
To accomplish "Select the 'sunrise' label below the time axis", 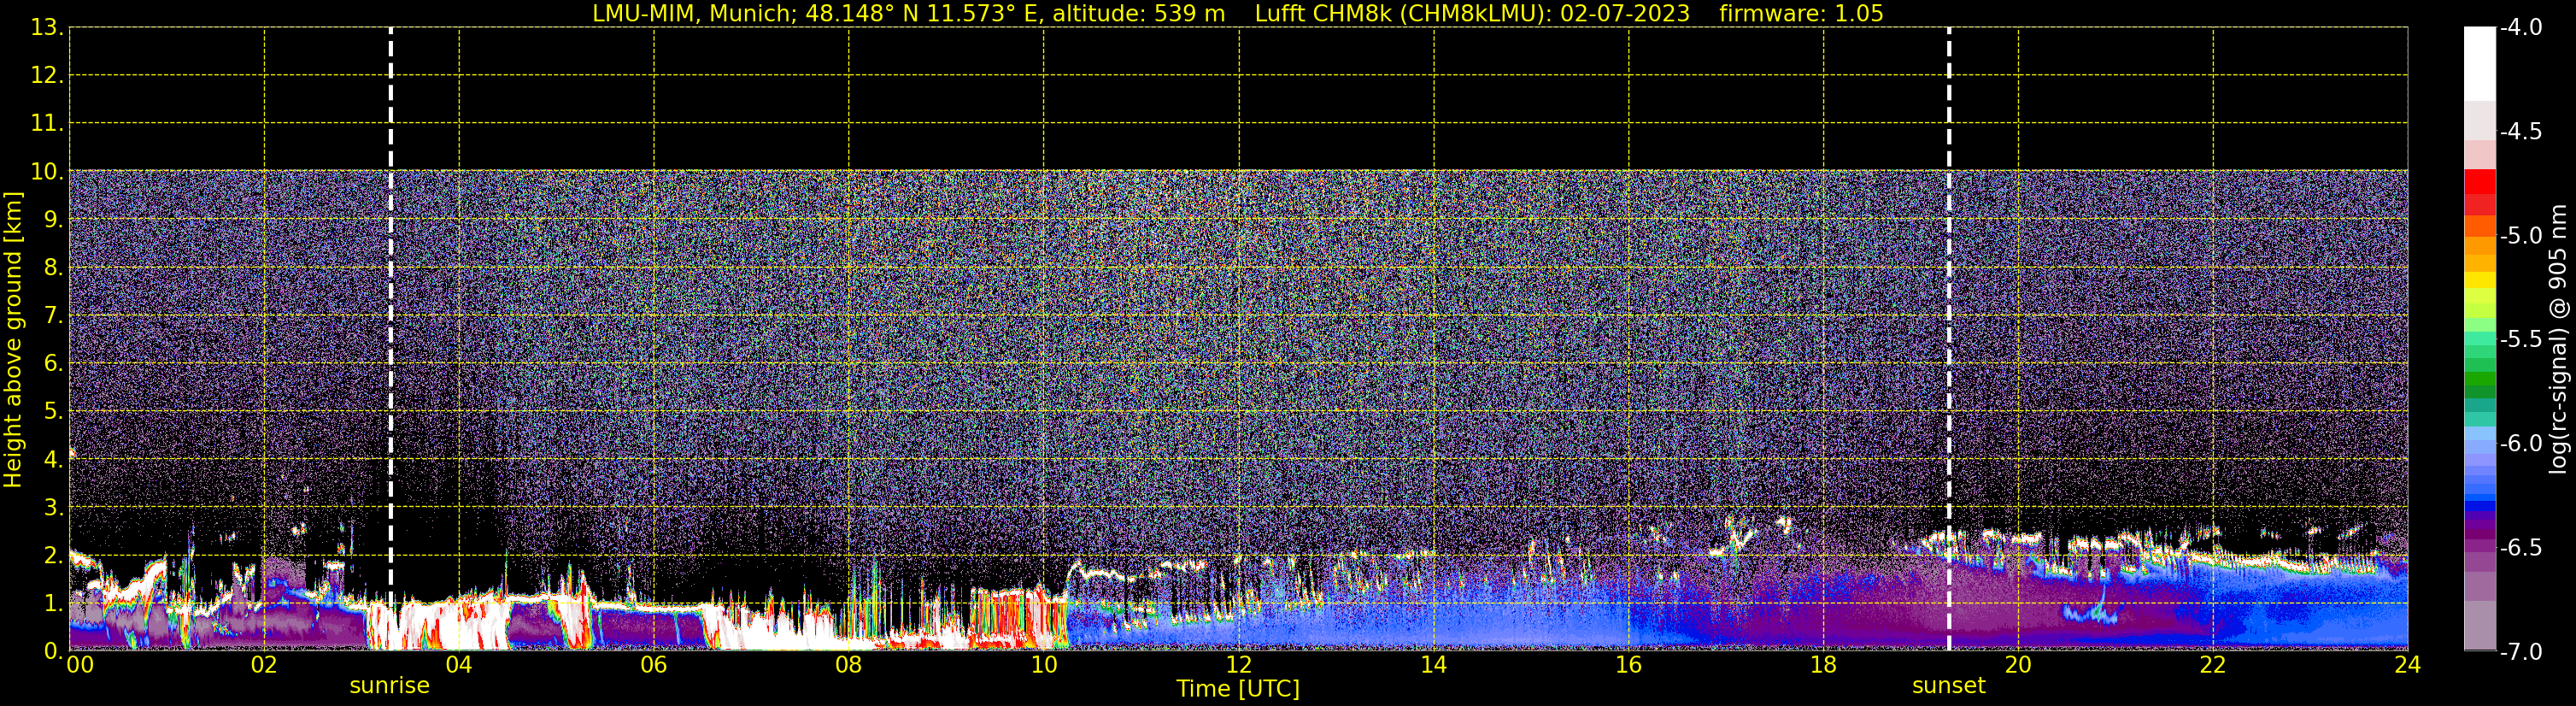I will pyautogui.click(x=389, y=686).
